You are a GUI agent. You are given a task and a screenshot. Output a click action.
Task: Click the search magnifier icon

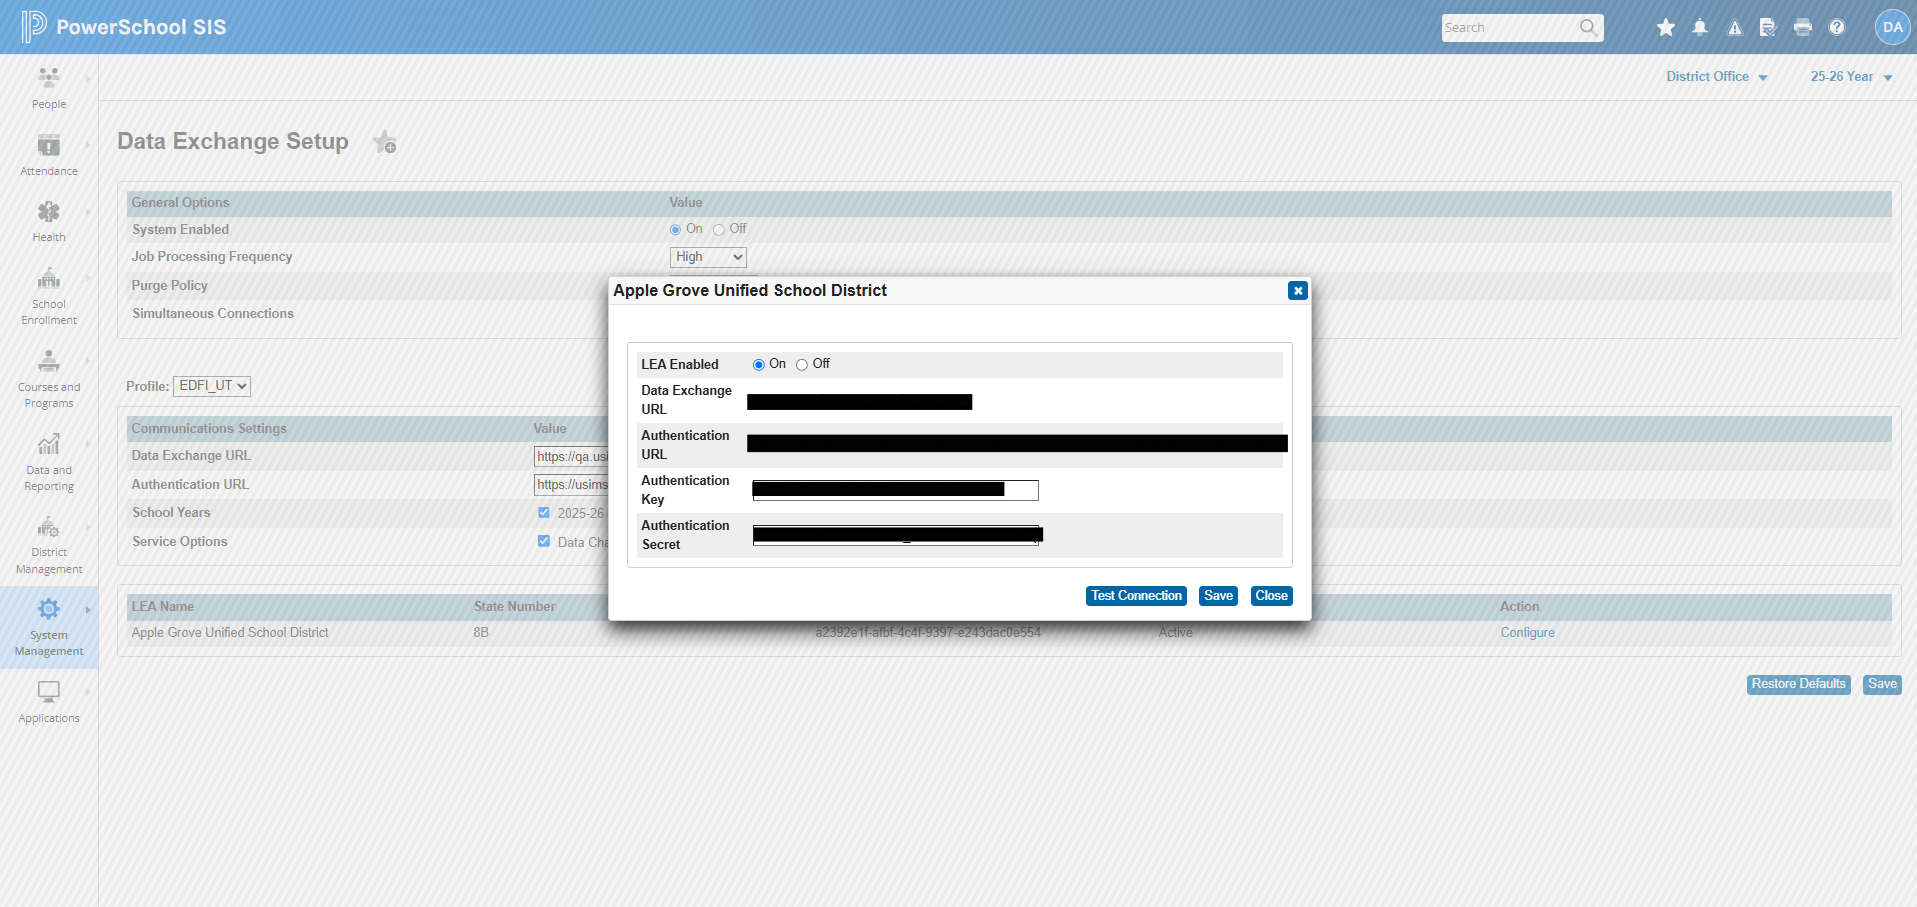pos(1588,27)
